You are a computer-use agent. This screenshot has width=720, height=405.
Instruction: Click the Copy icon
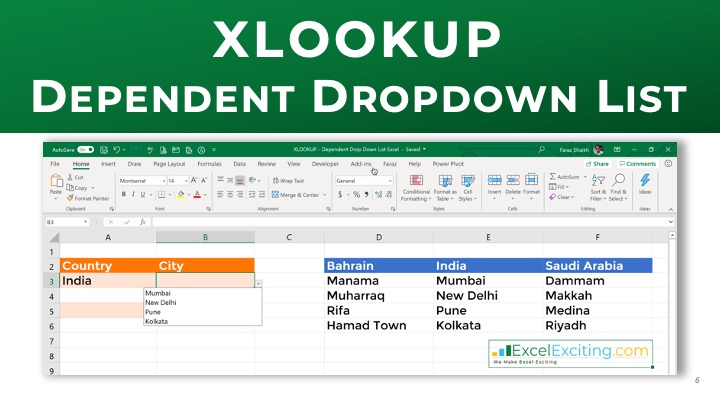(x=70, y=187)
